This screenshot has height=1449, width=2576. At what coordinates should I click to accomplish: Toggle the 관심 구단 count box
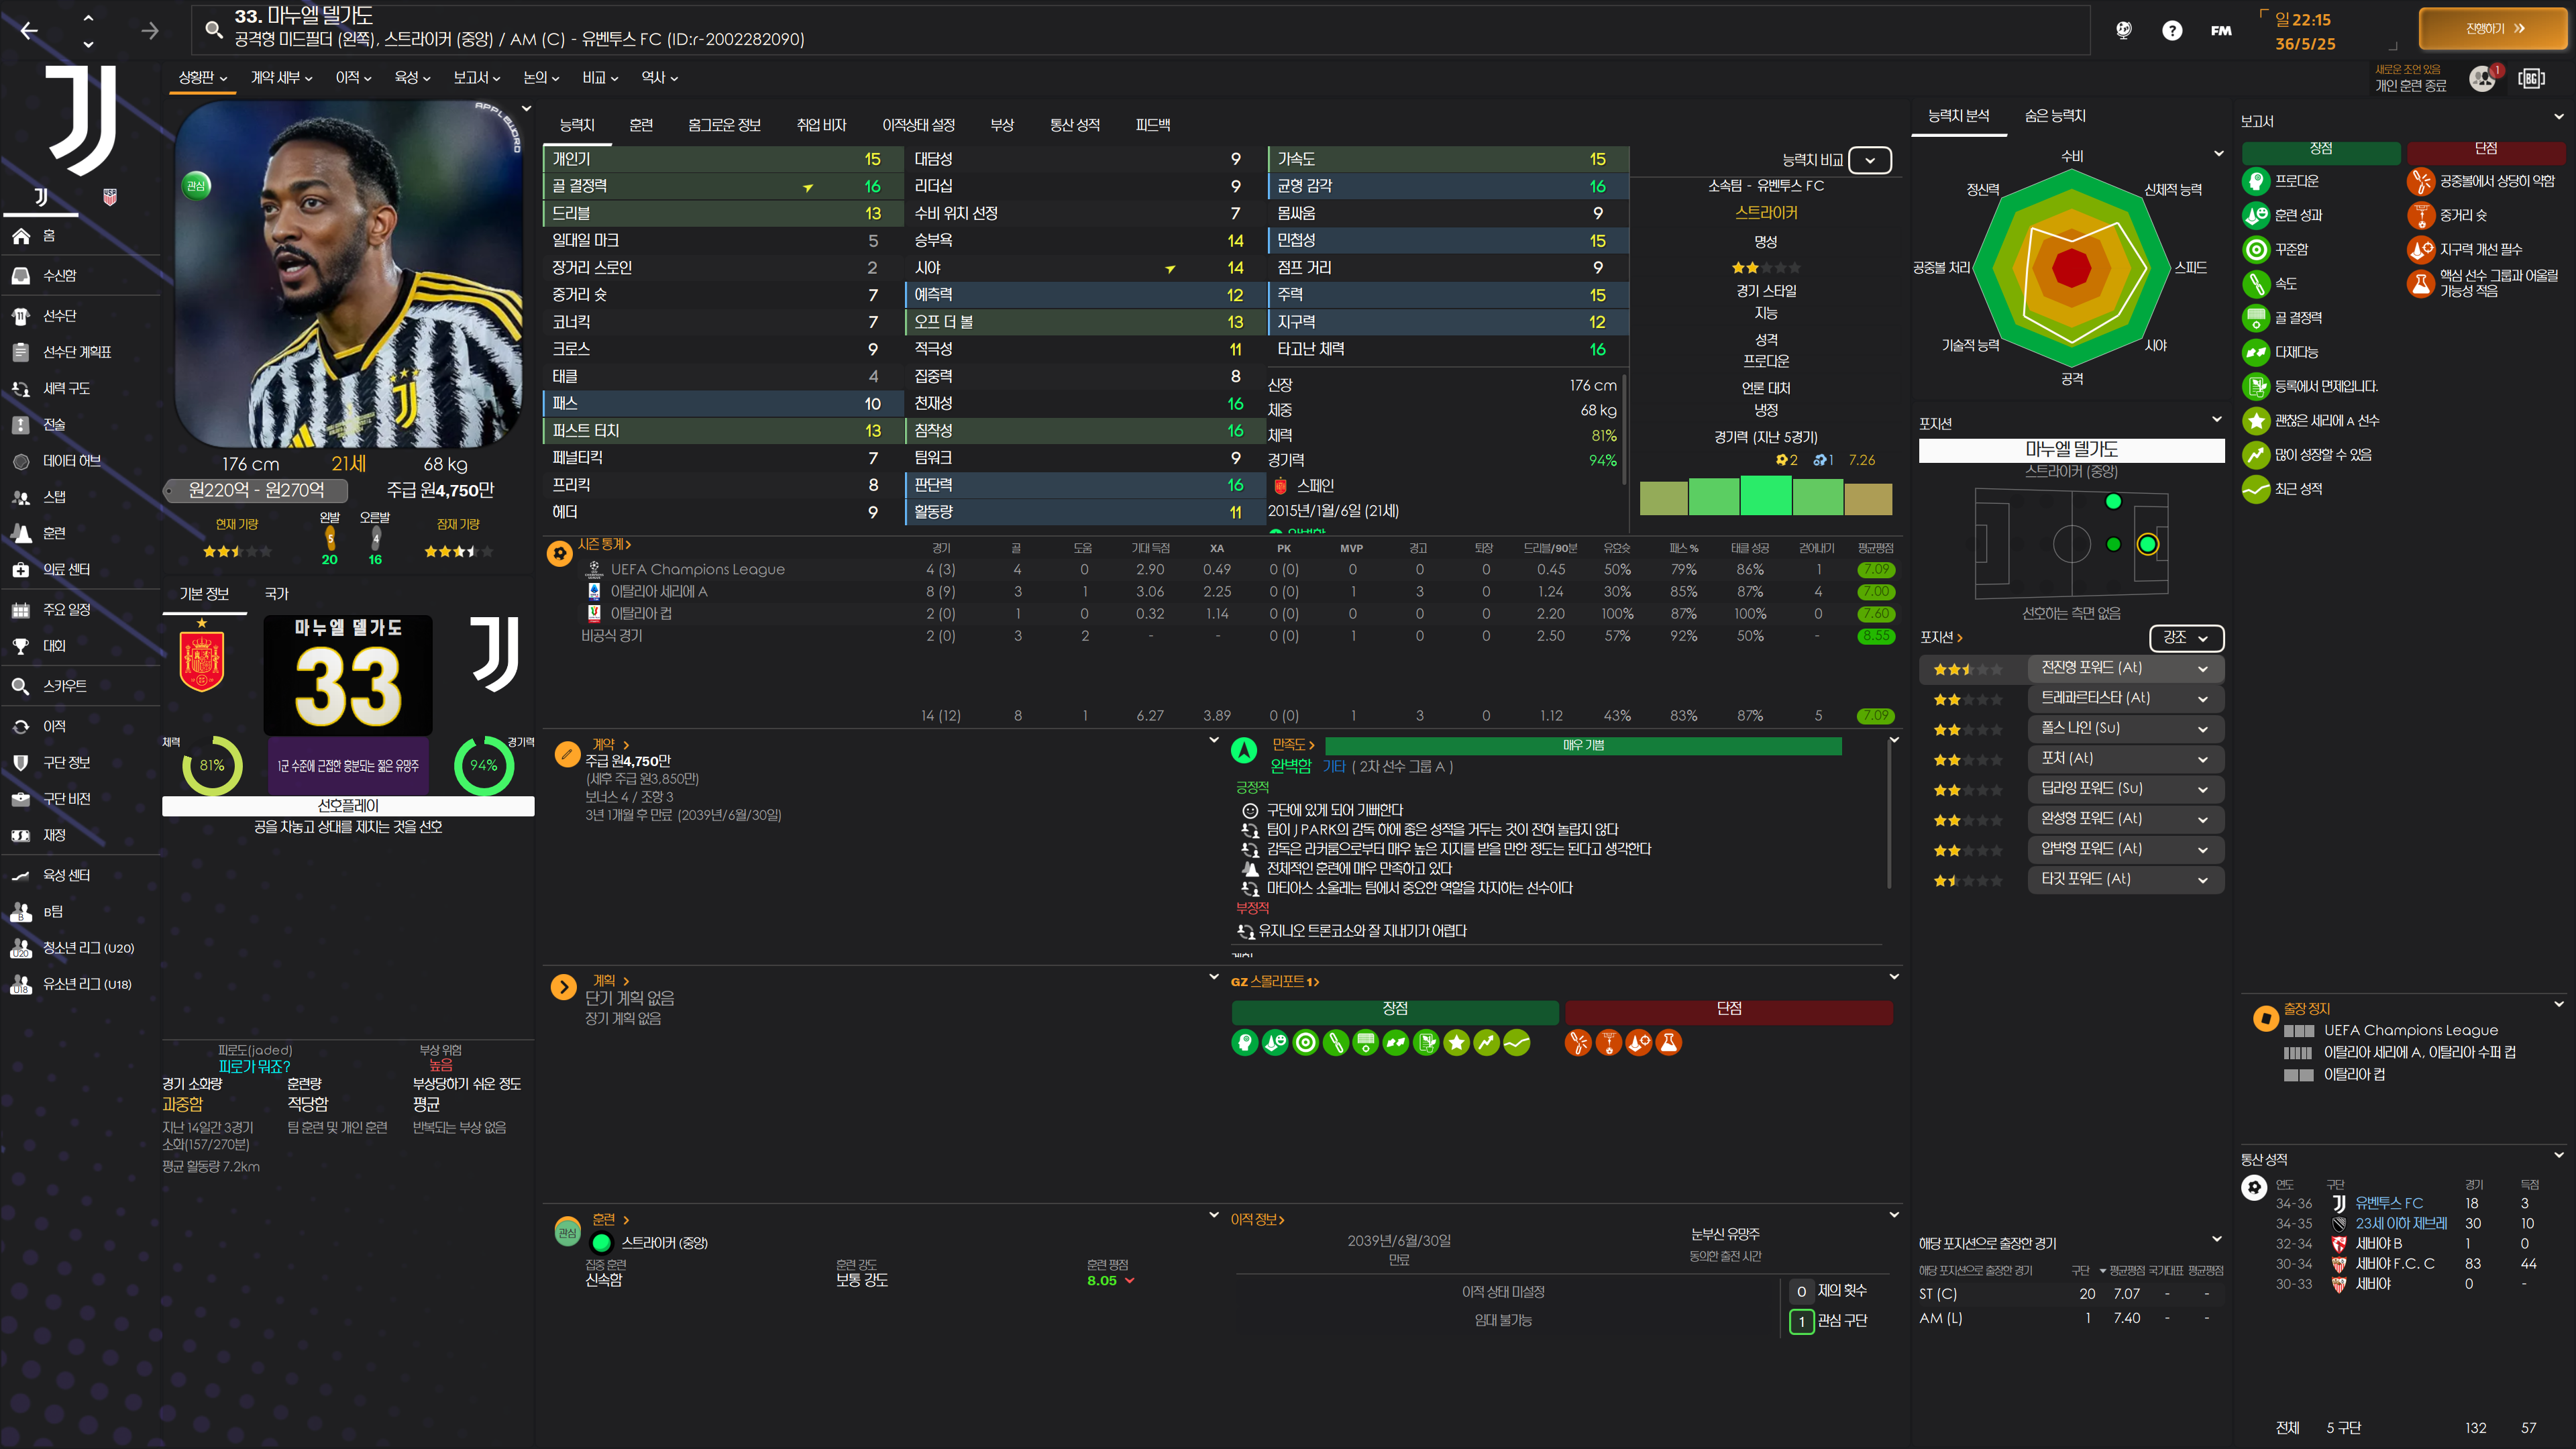(1801, 1321)
